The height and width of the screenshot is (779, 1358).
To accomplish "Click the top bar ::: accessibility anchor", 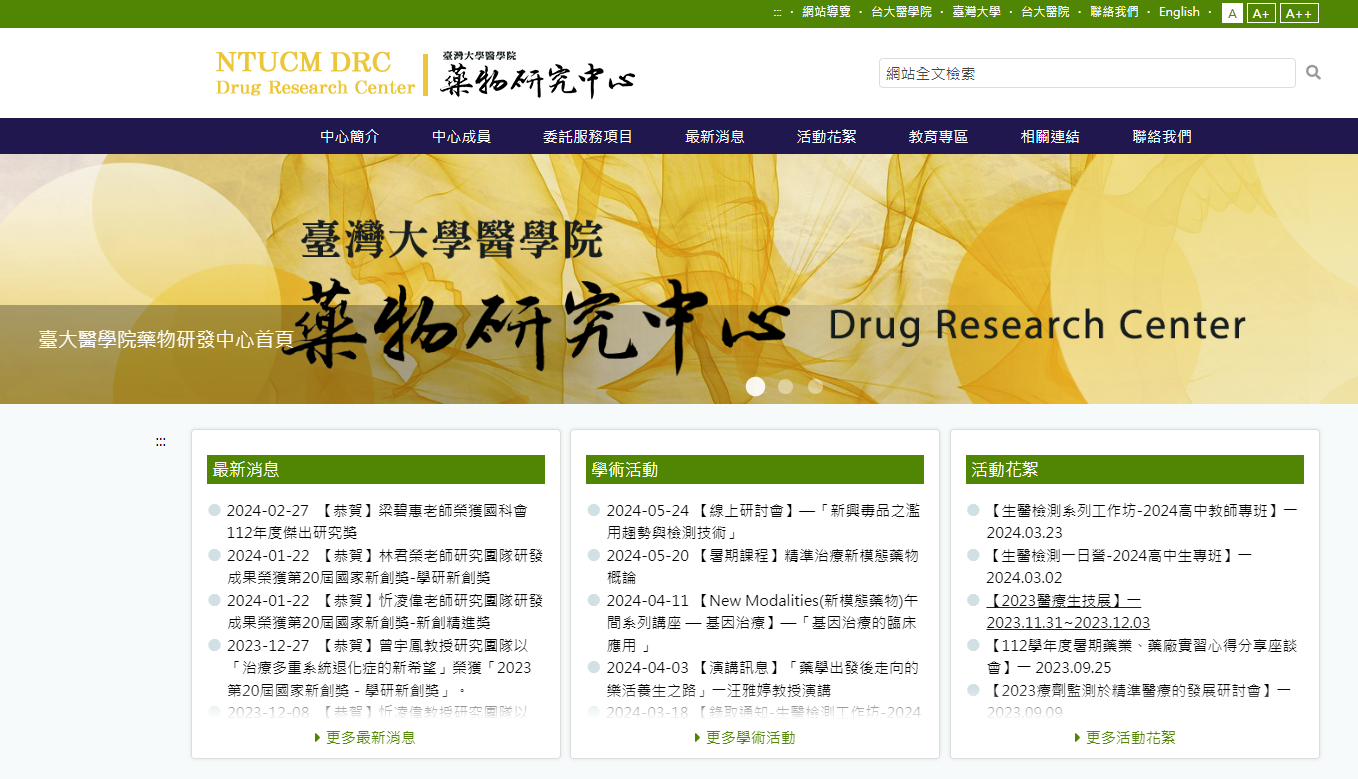I will pos(777,13).
